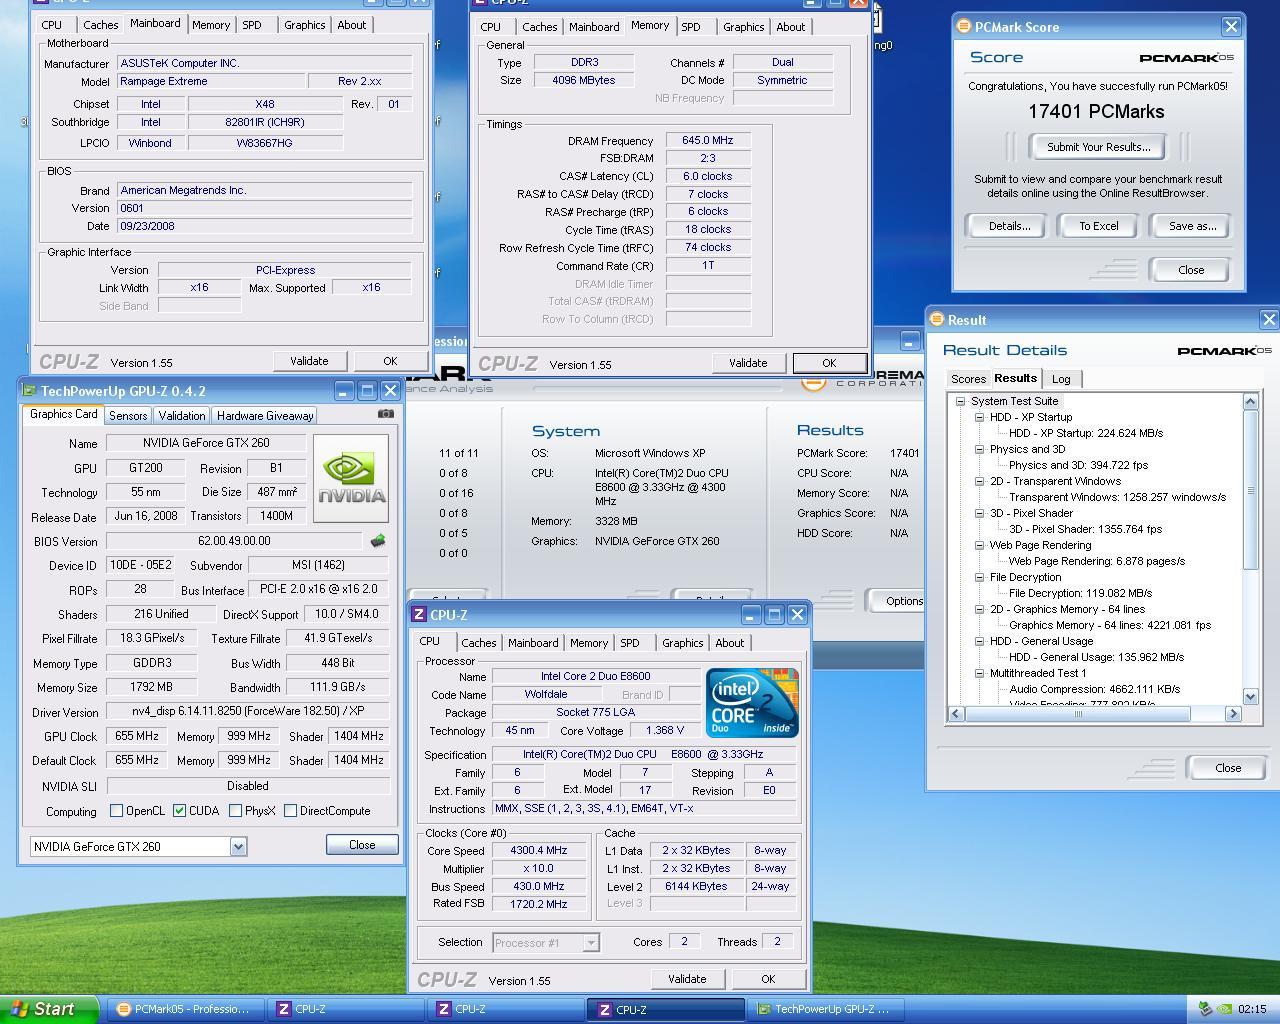Open the Log tab in Result window
The width and height of the screenshot is (1280, 1024).
tap(1061, 379)
